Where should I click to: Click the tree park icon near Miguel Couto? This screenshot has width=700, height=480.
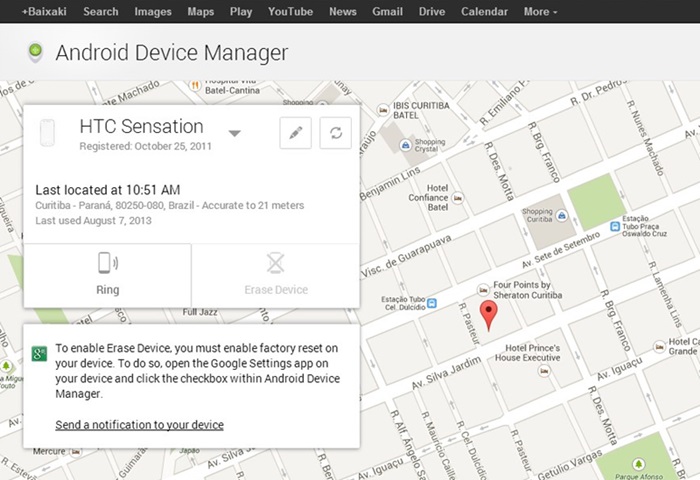(6, 367)
